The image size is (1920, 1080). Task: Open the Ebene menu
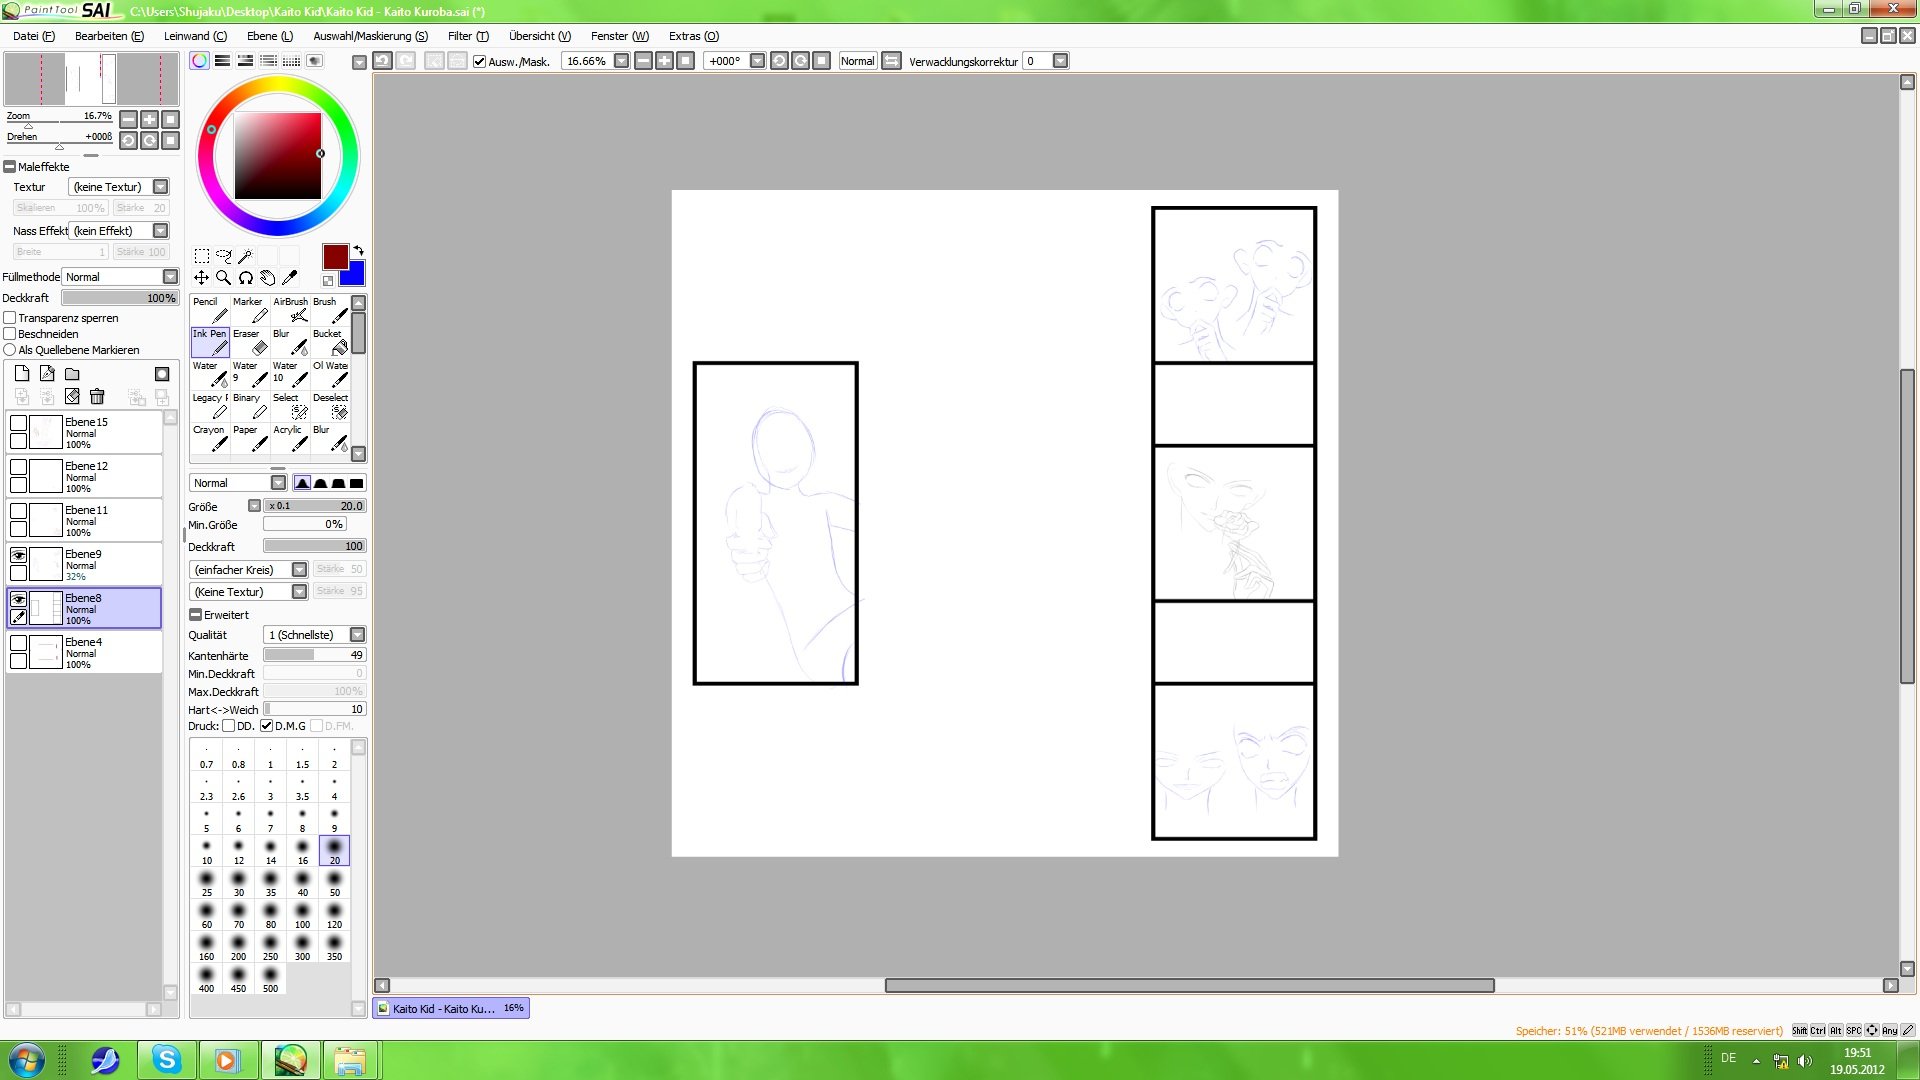tap(270, 36)
